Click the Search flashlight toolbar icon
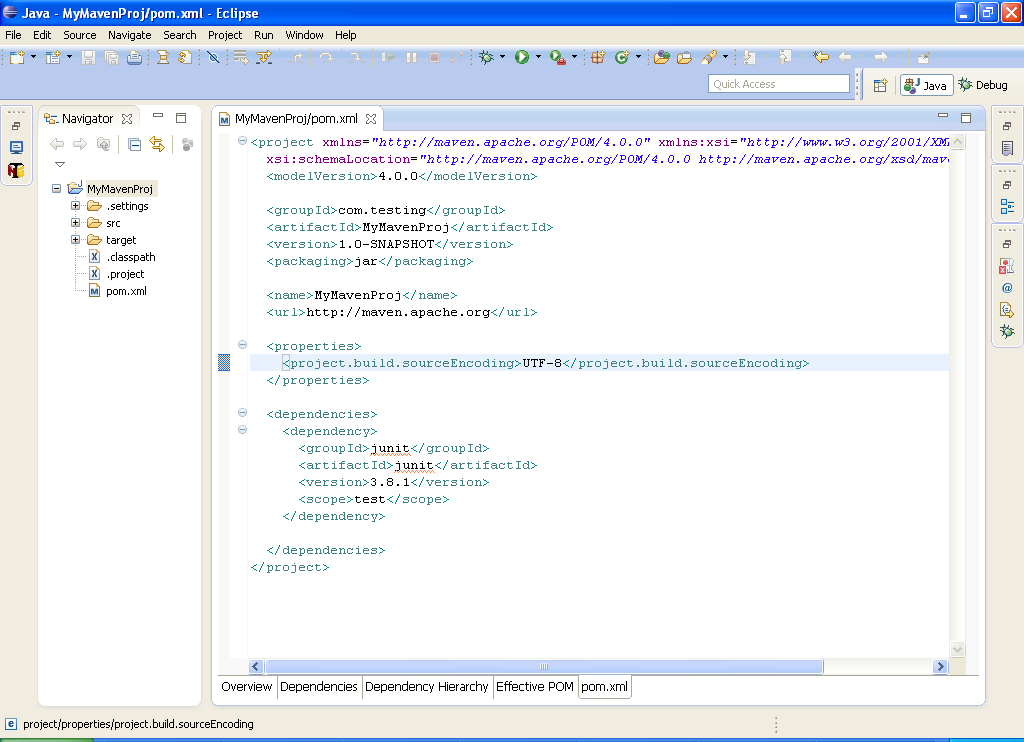The width and height of the screenshot is (1024, 742). [709, 57]
